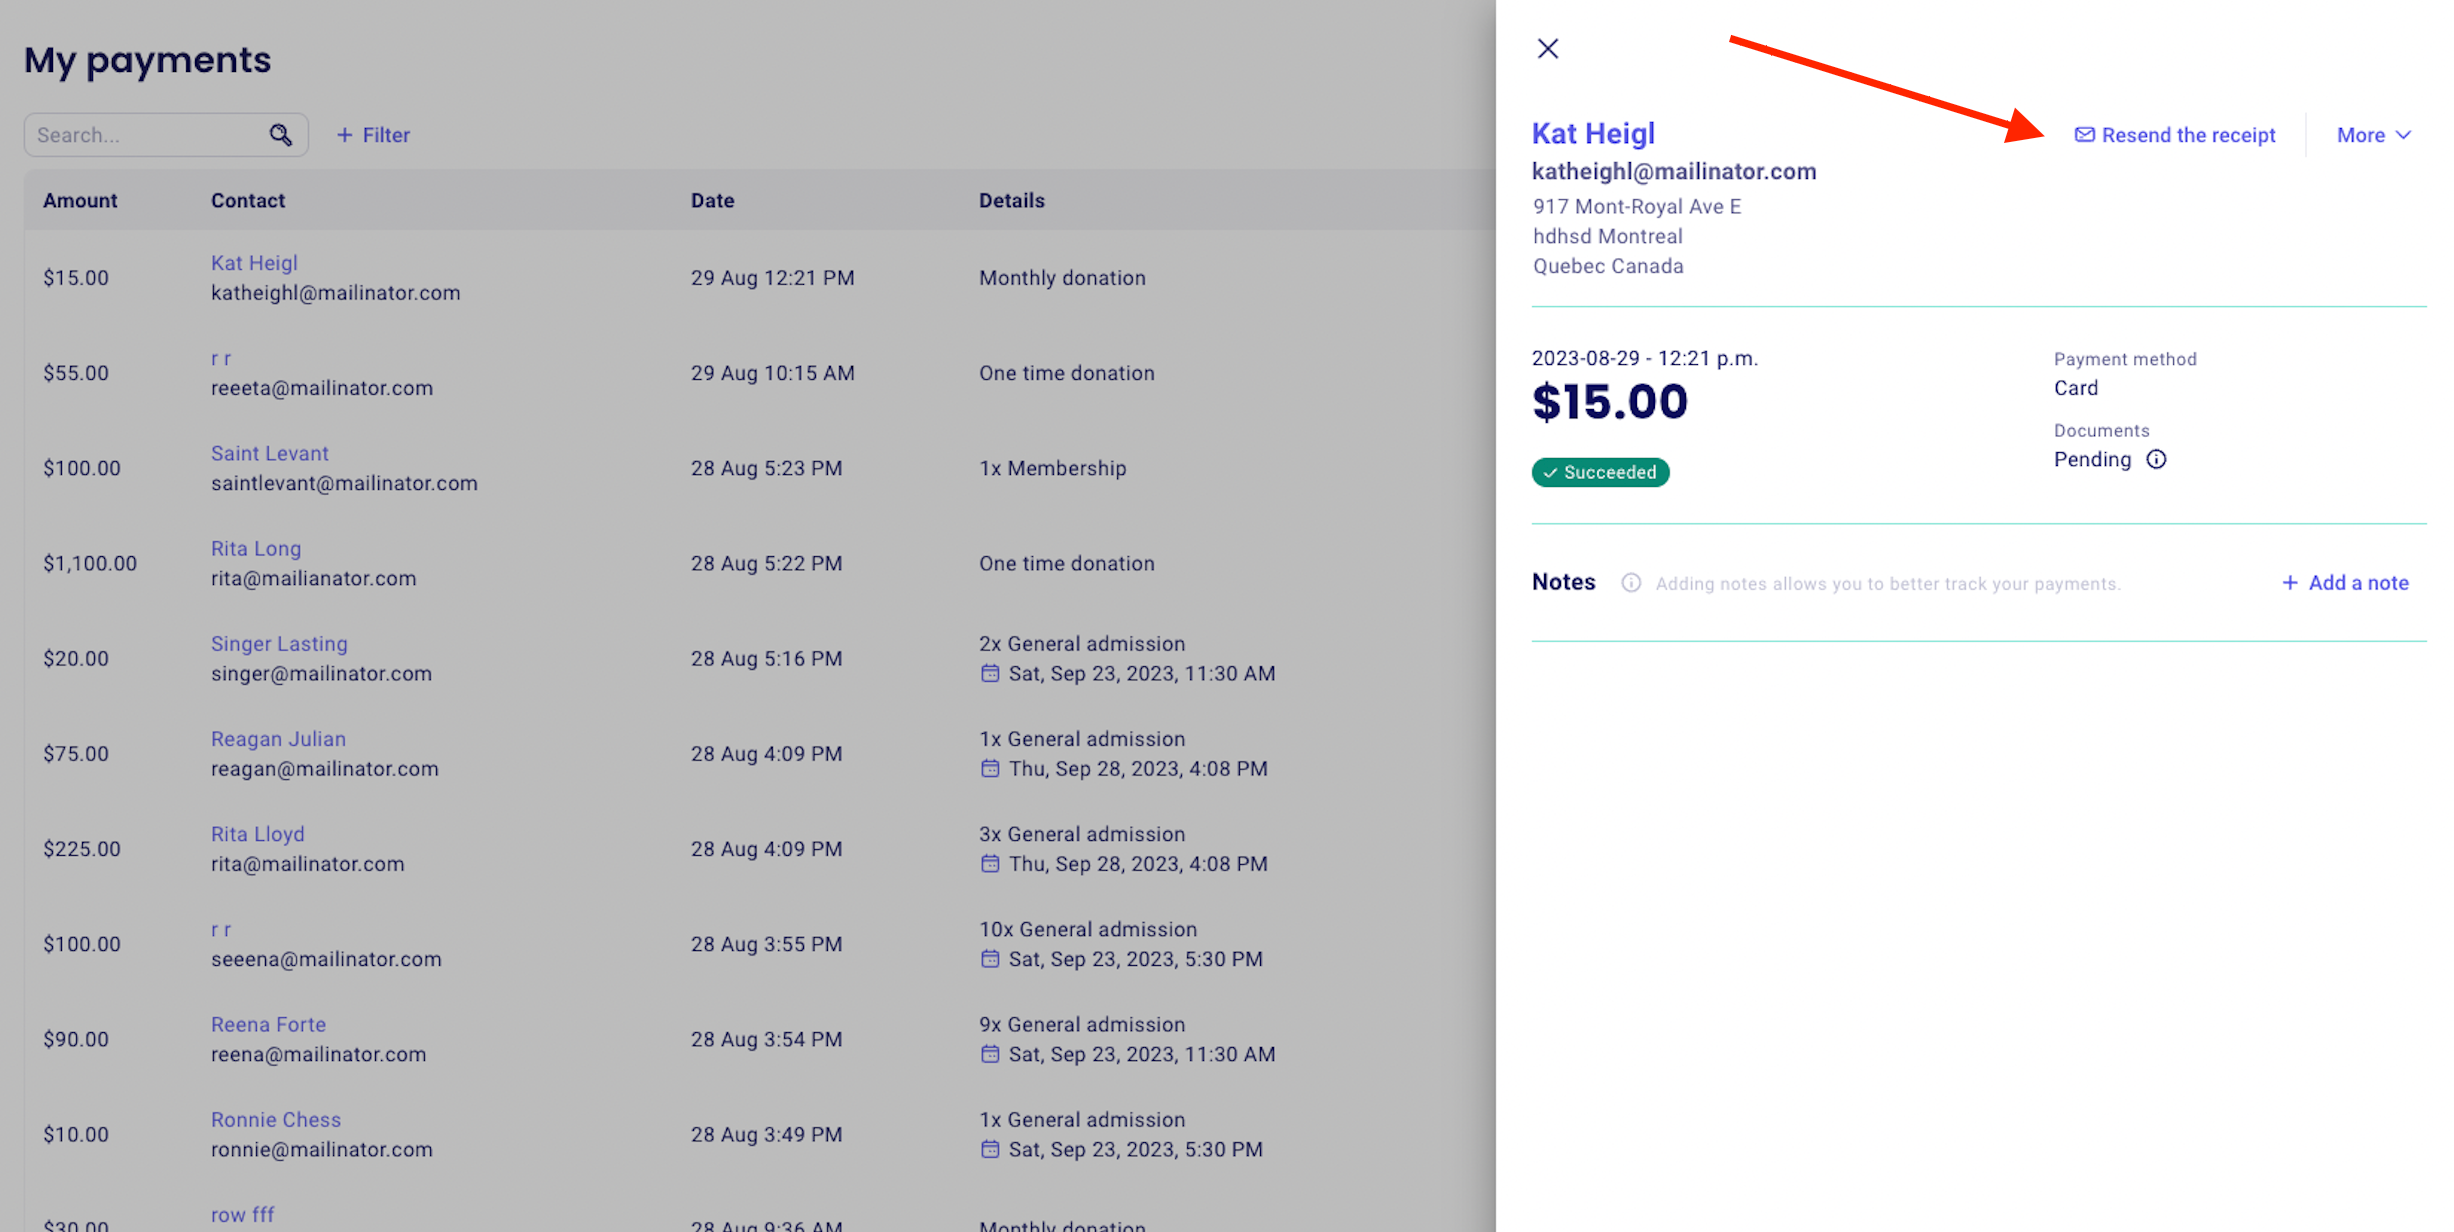Image resolution: width=2454 pixels, height=1232 pixels.
Task: Click the plus icon for Add a note
Action: 2289,583
